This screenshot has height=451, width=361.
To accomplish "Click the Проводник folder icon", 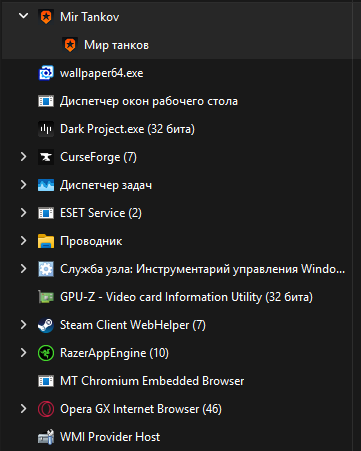I will [46, 241].
